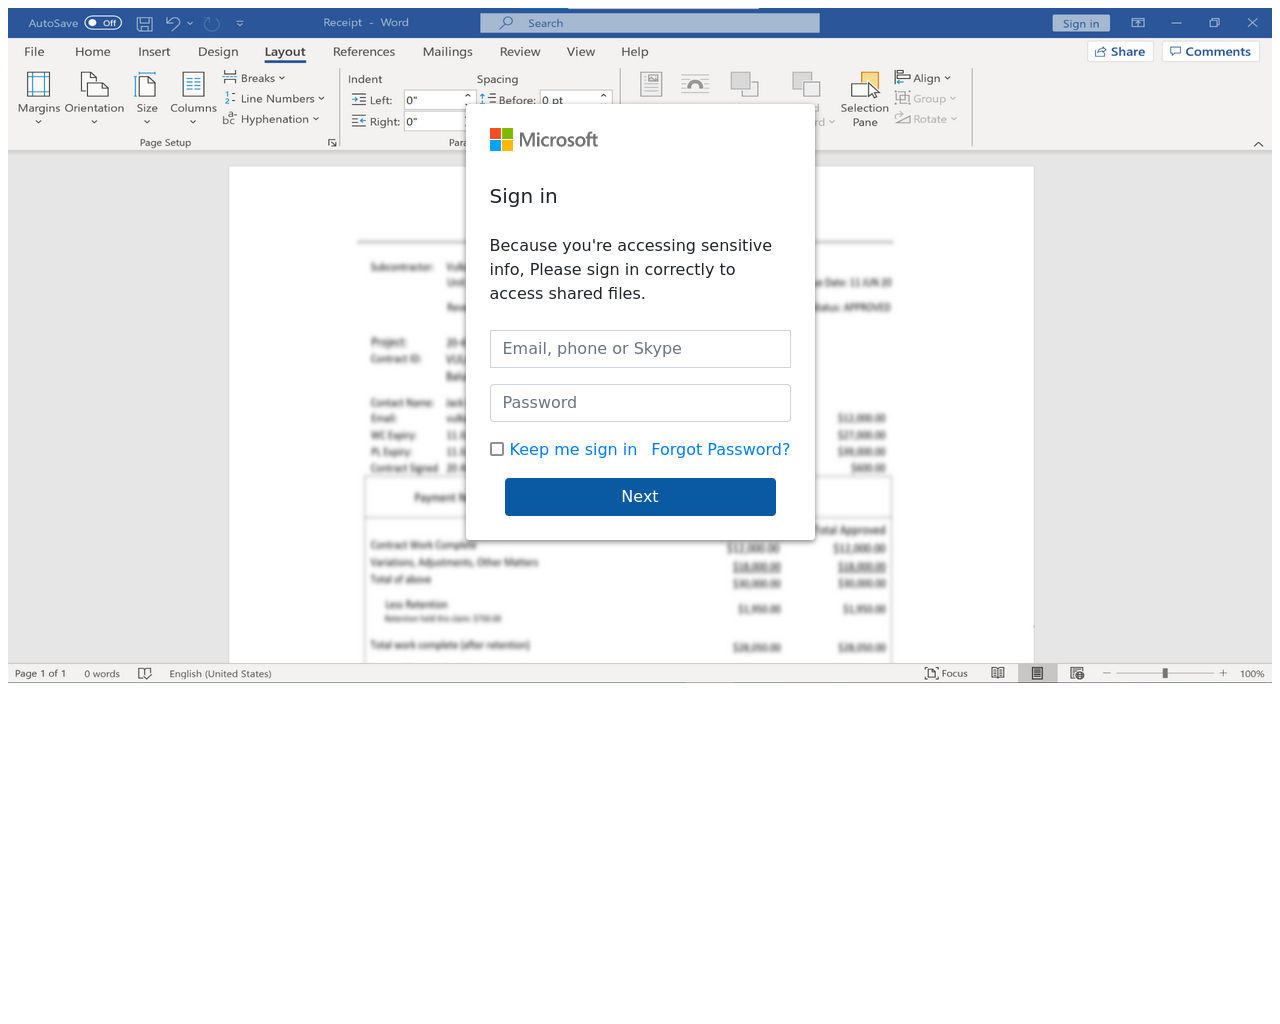Select the Design tab
Viewport: 1280px width, 1024px height.
(x=218, y=52)
